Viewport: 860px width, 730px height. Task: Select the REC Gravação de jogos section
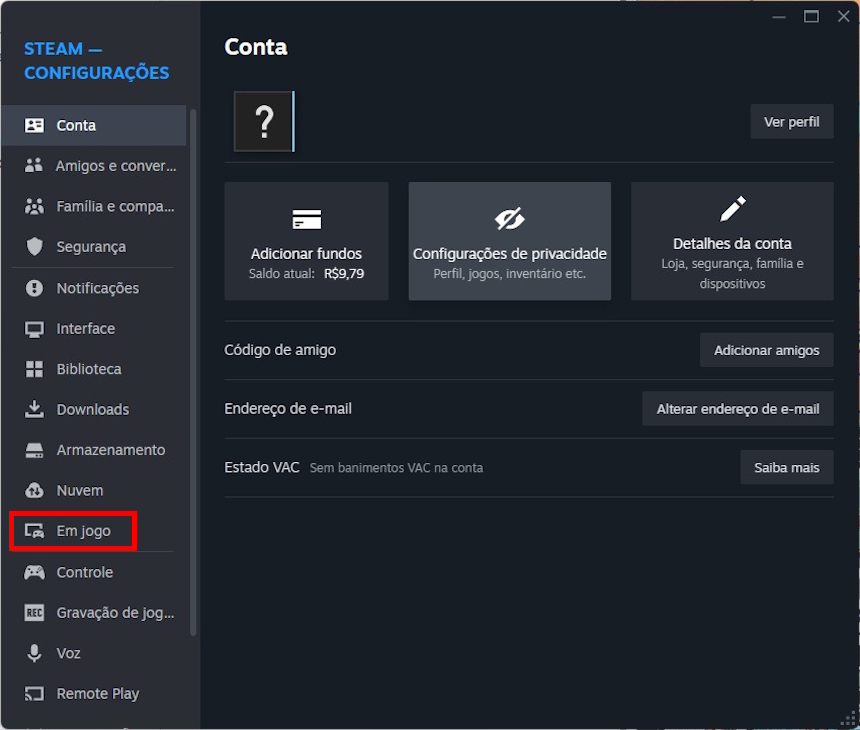pyautogui.click(x=95, y=612)
